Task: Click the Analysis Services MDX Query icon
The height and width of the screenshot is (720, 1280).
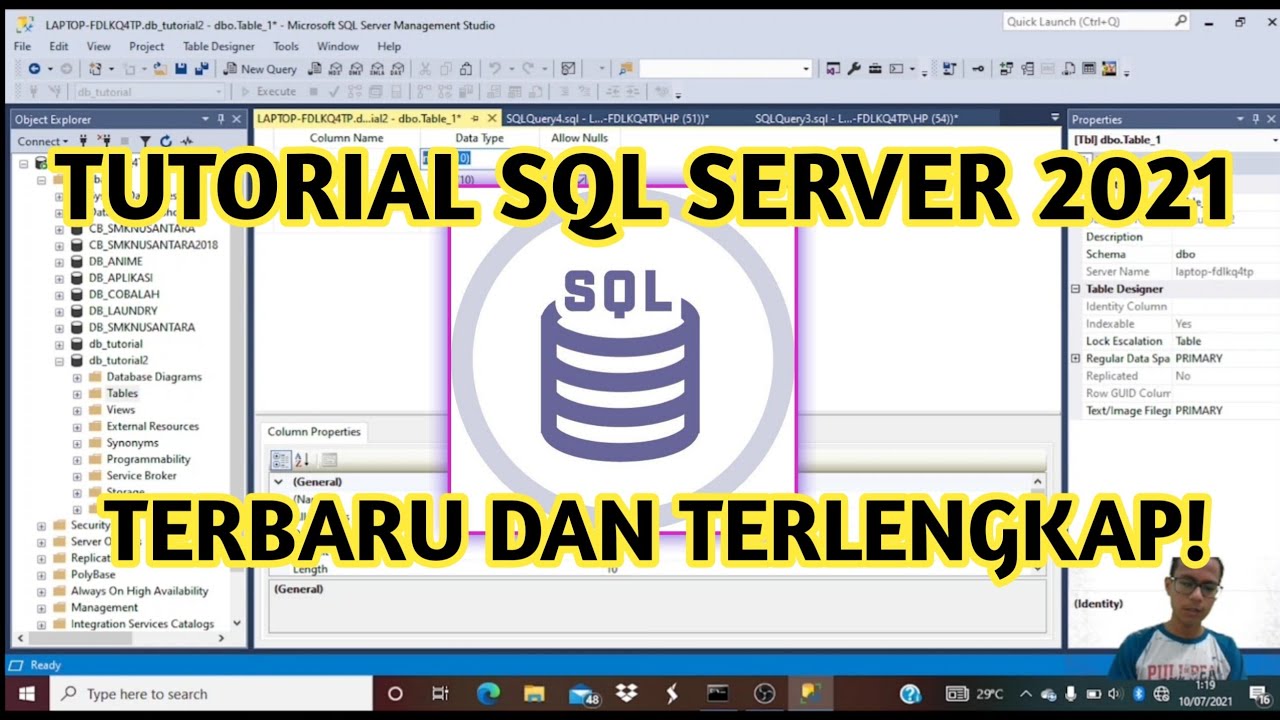Action: pyautogui.click(x=335, y=69)
